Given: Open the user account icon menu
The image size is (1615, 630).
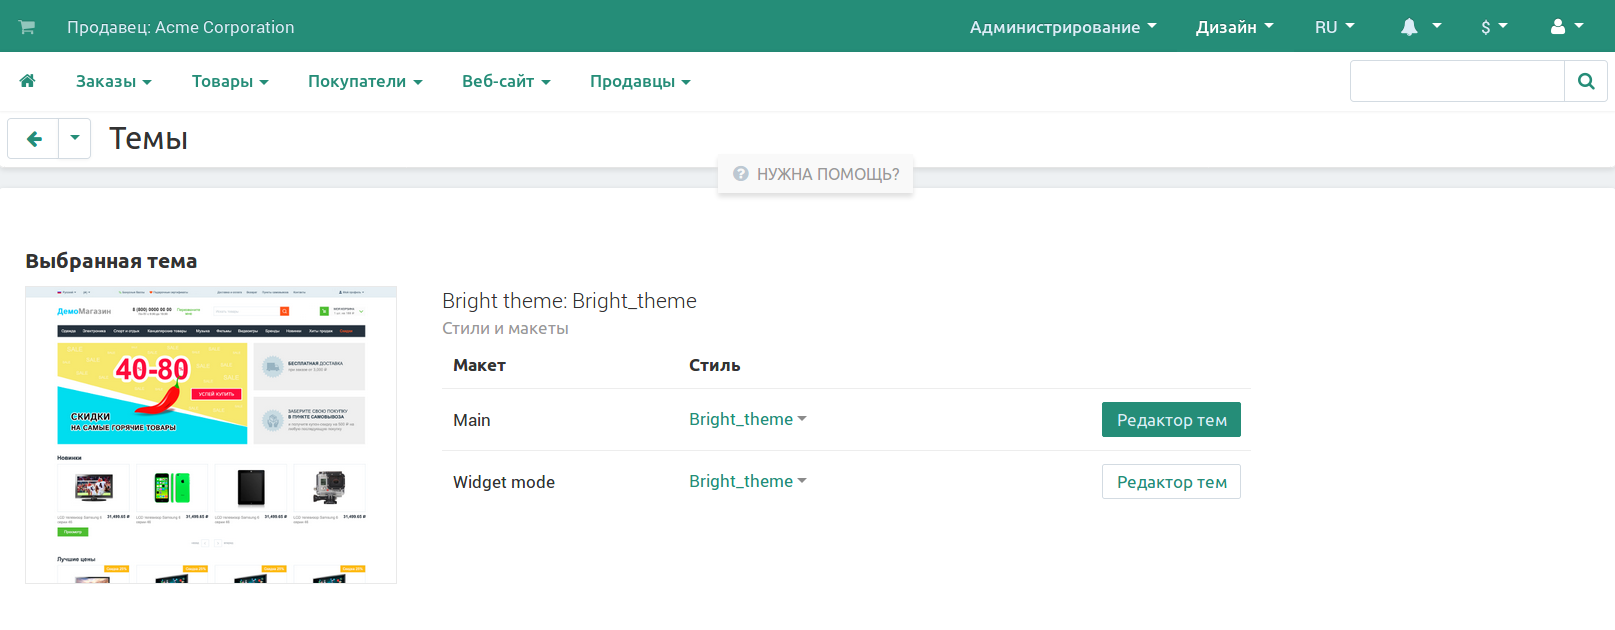Looking at the screenshot, I should coord(1566,27).
